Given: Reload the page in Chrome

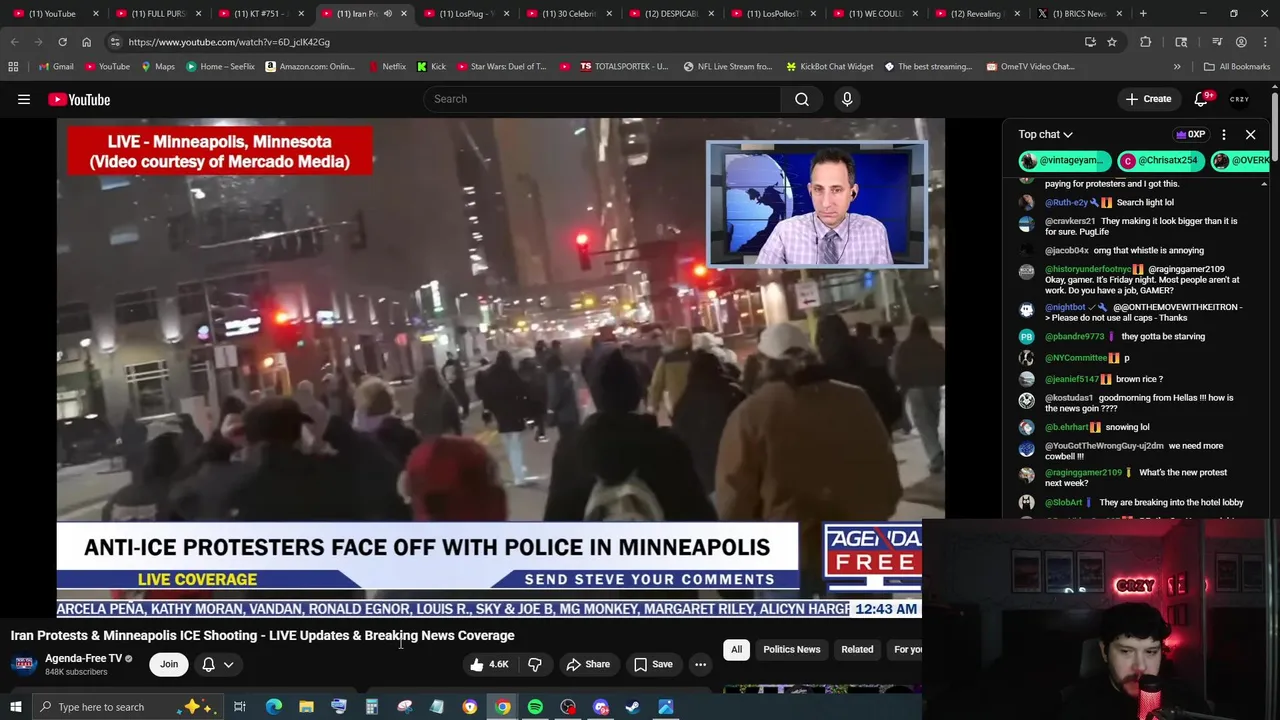Looking at the screenshot, I should coord(62,42).
